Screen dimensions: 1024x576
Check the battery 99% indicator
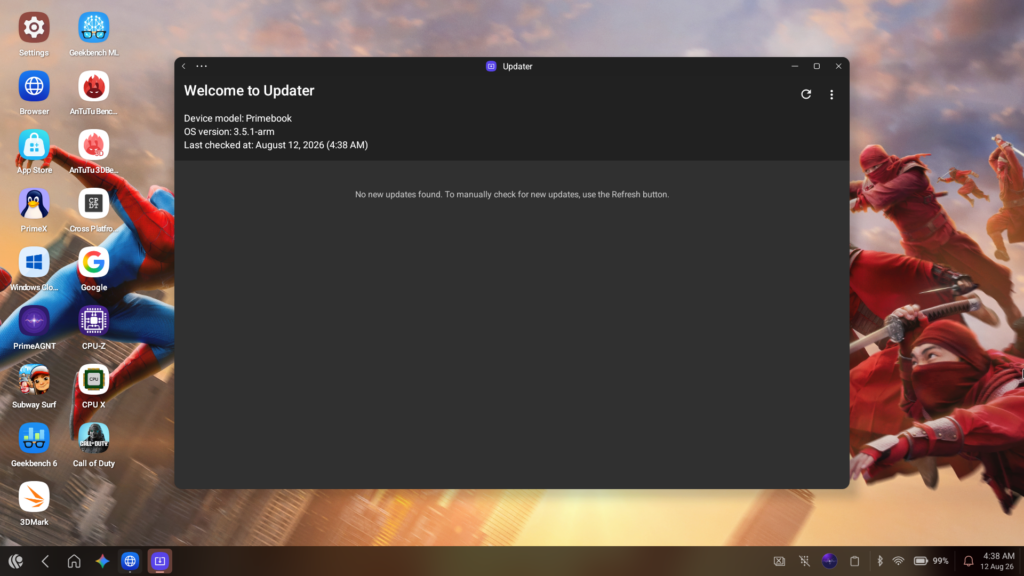coord(931,561)
